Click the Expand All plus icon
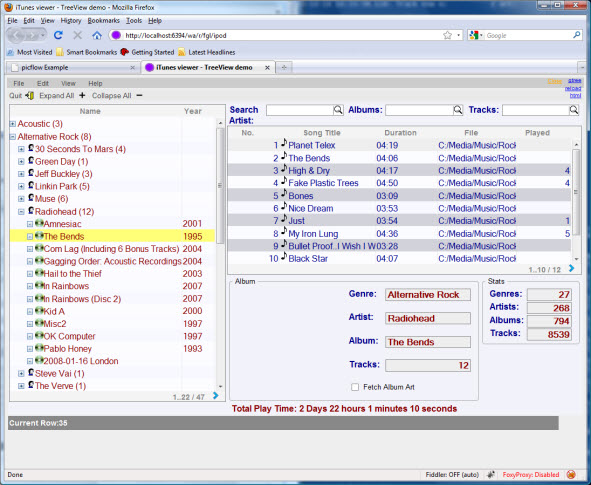The image size is (591, 485). tap(82, 96)
